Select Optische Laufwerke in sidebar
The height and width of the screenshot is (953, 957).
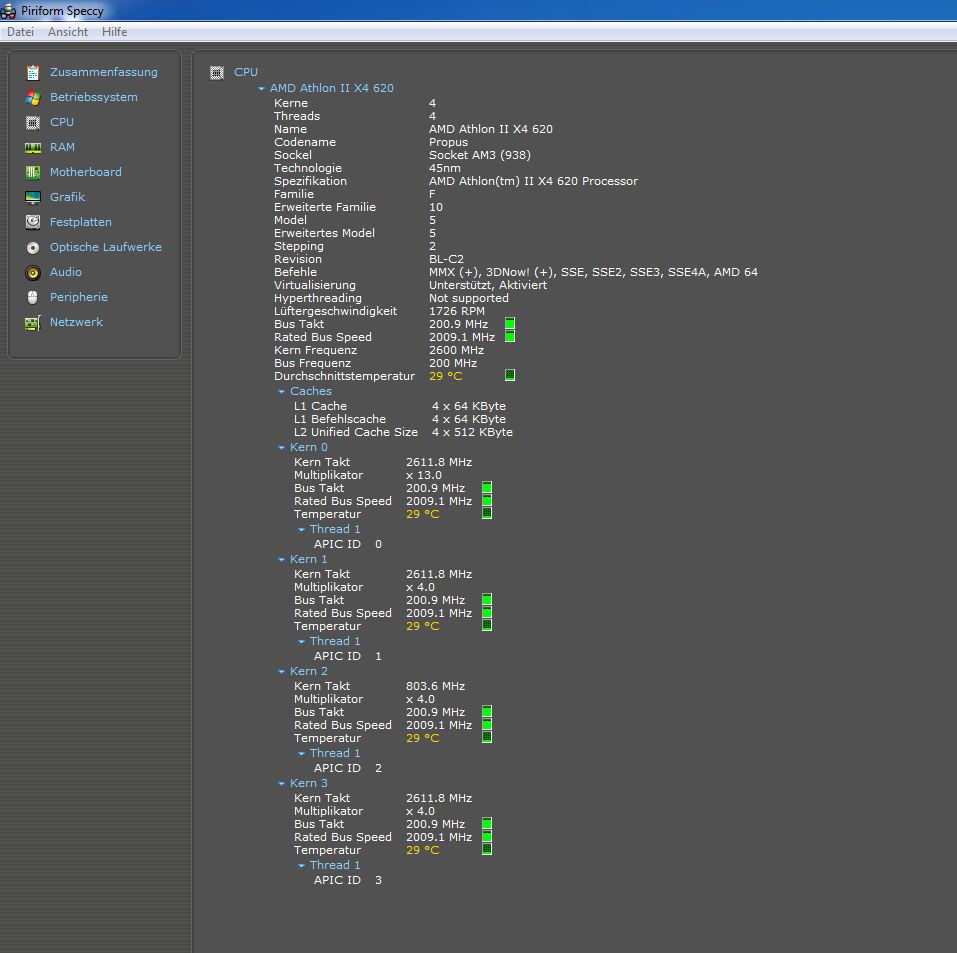[106, 247]
